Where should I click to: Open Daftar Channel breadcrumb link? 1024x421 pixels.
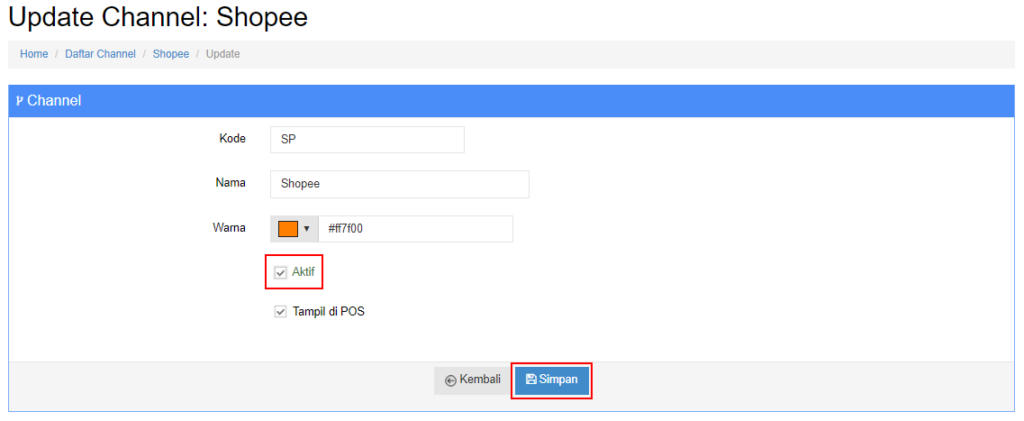coord(101,54)
